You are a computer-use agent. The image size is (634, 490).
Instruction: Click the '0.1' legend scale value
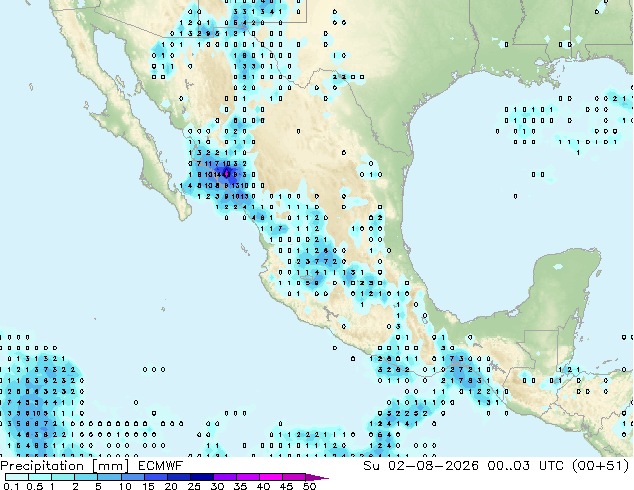[x=11, y=486]
